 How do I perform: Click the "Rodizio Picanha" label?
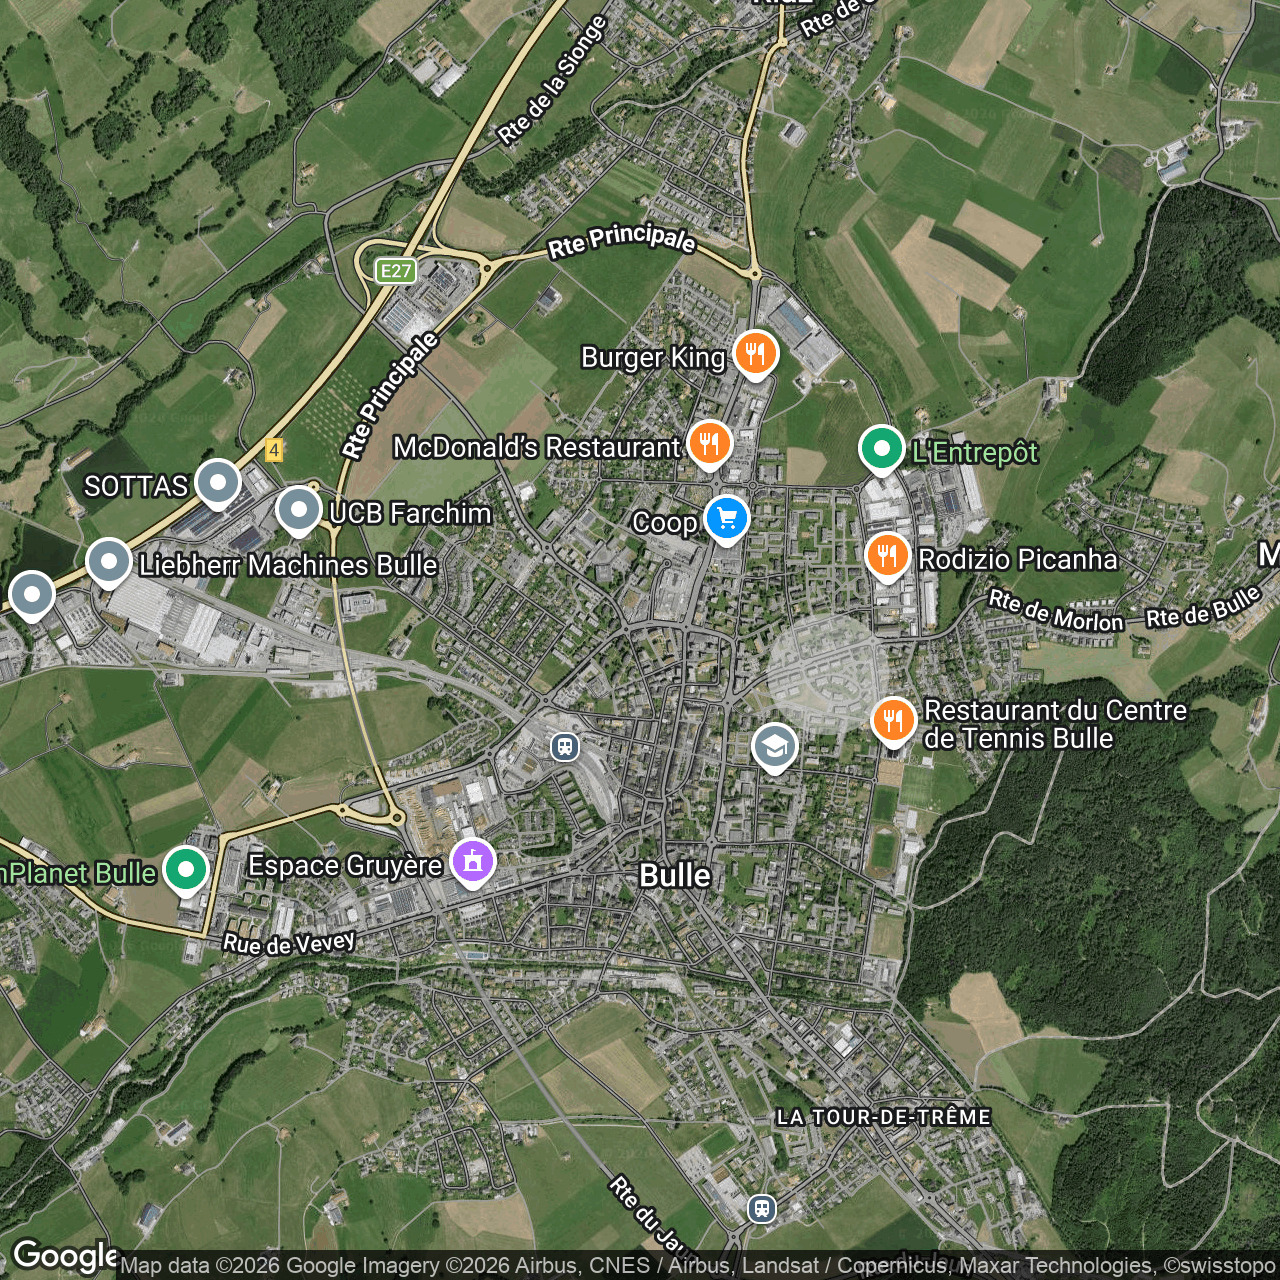point(1018,559)
